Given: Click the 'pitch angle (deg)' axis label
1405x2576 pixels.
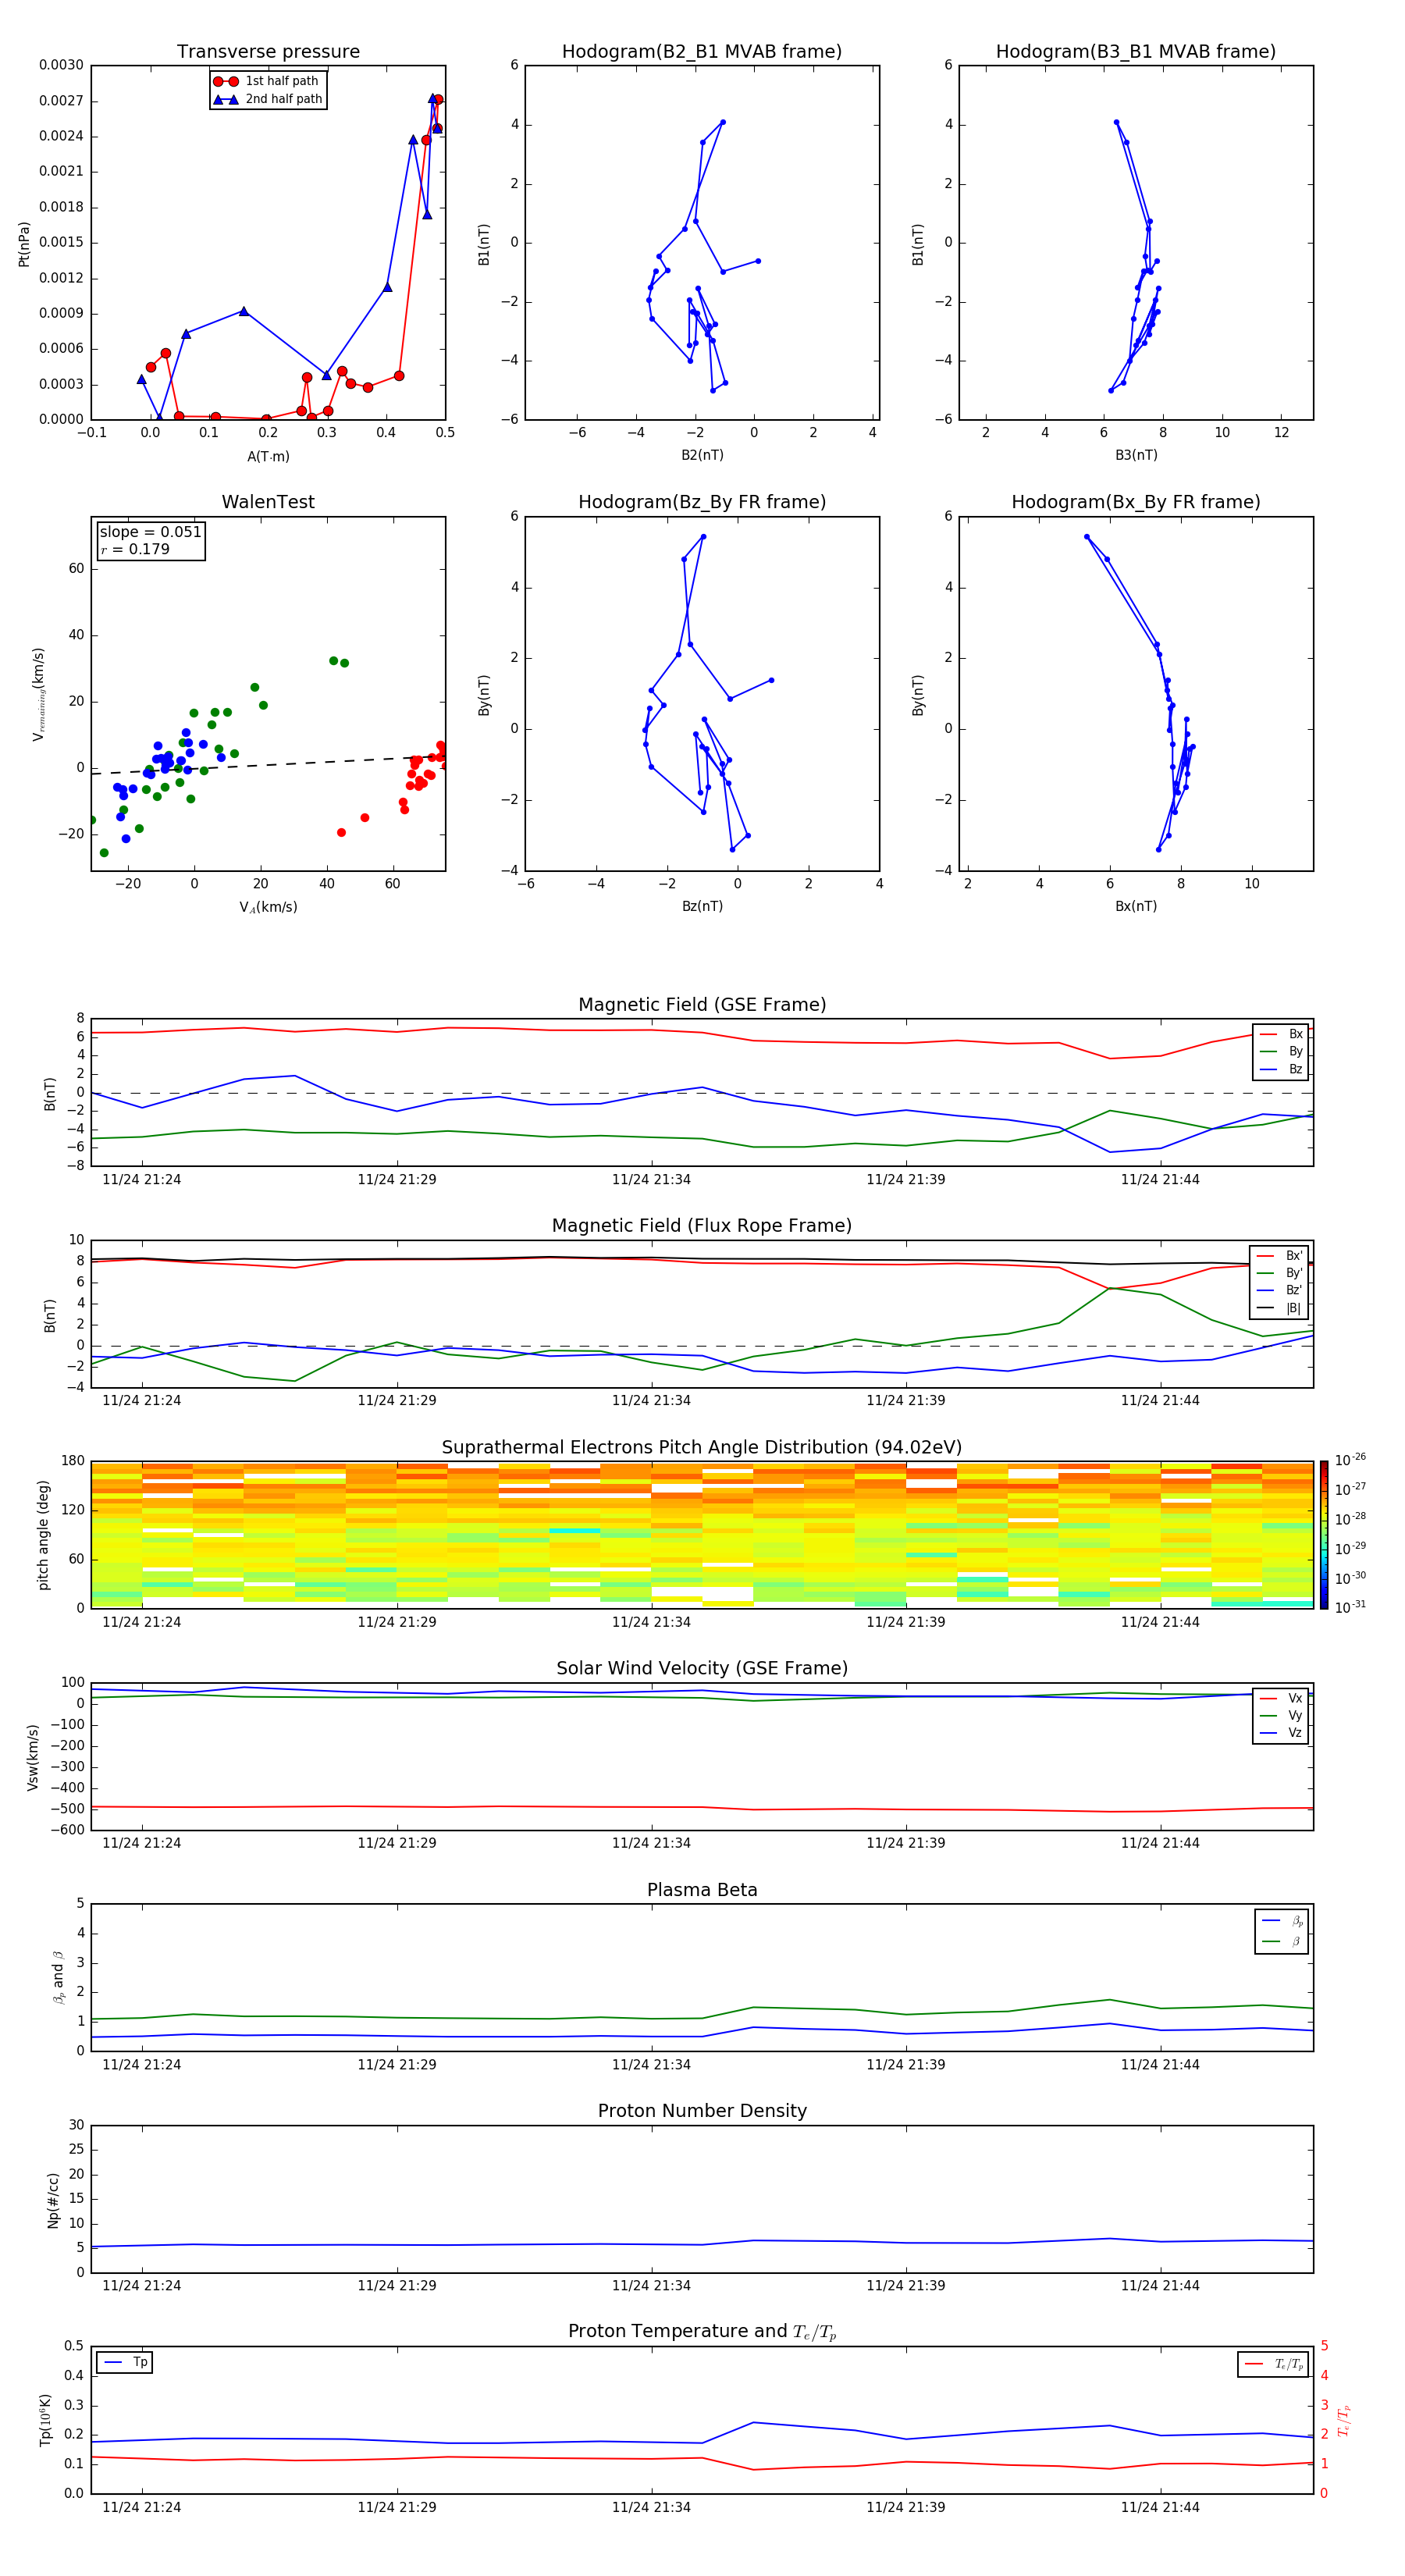Looking at the screenshot, I should [x=43, y=1535].
